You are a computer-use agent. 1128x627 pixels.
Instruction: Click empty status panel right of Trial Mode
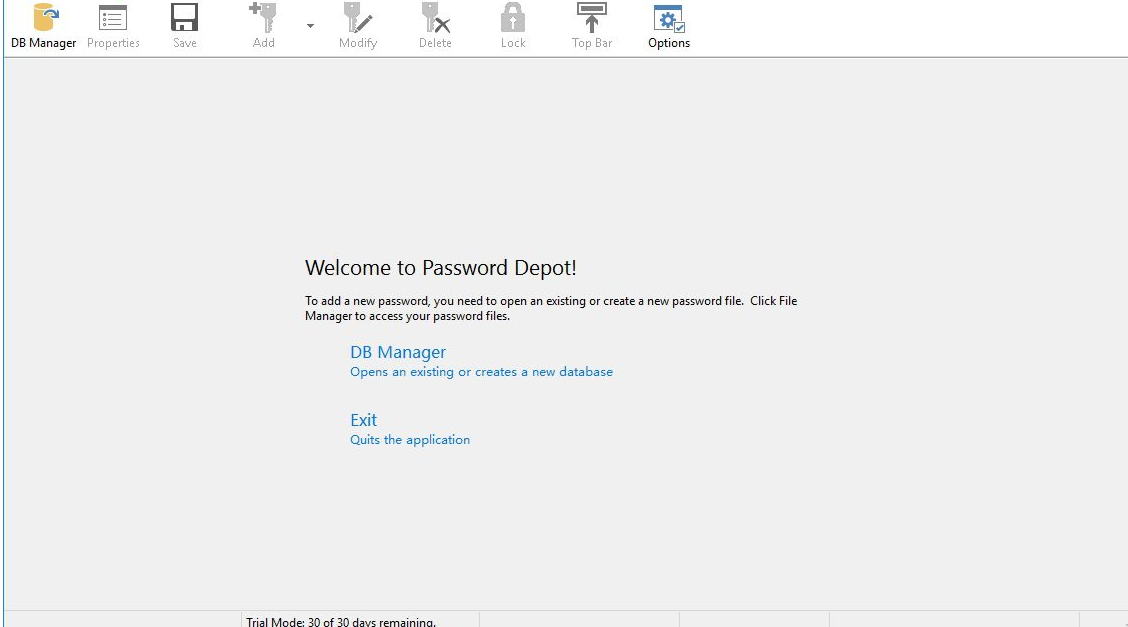[578, 620]
